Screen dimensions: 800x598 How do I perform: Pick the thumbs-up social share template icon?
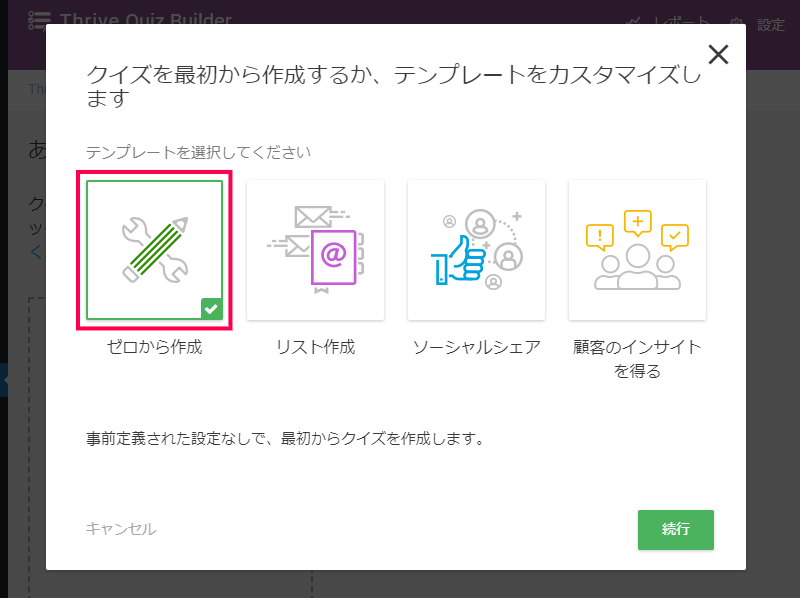tap(476, 250)
